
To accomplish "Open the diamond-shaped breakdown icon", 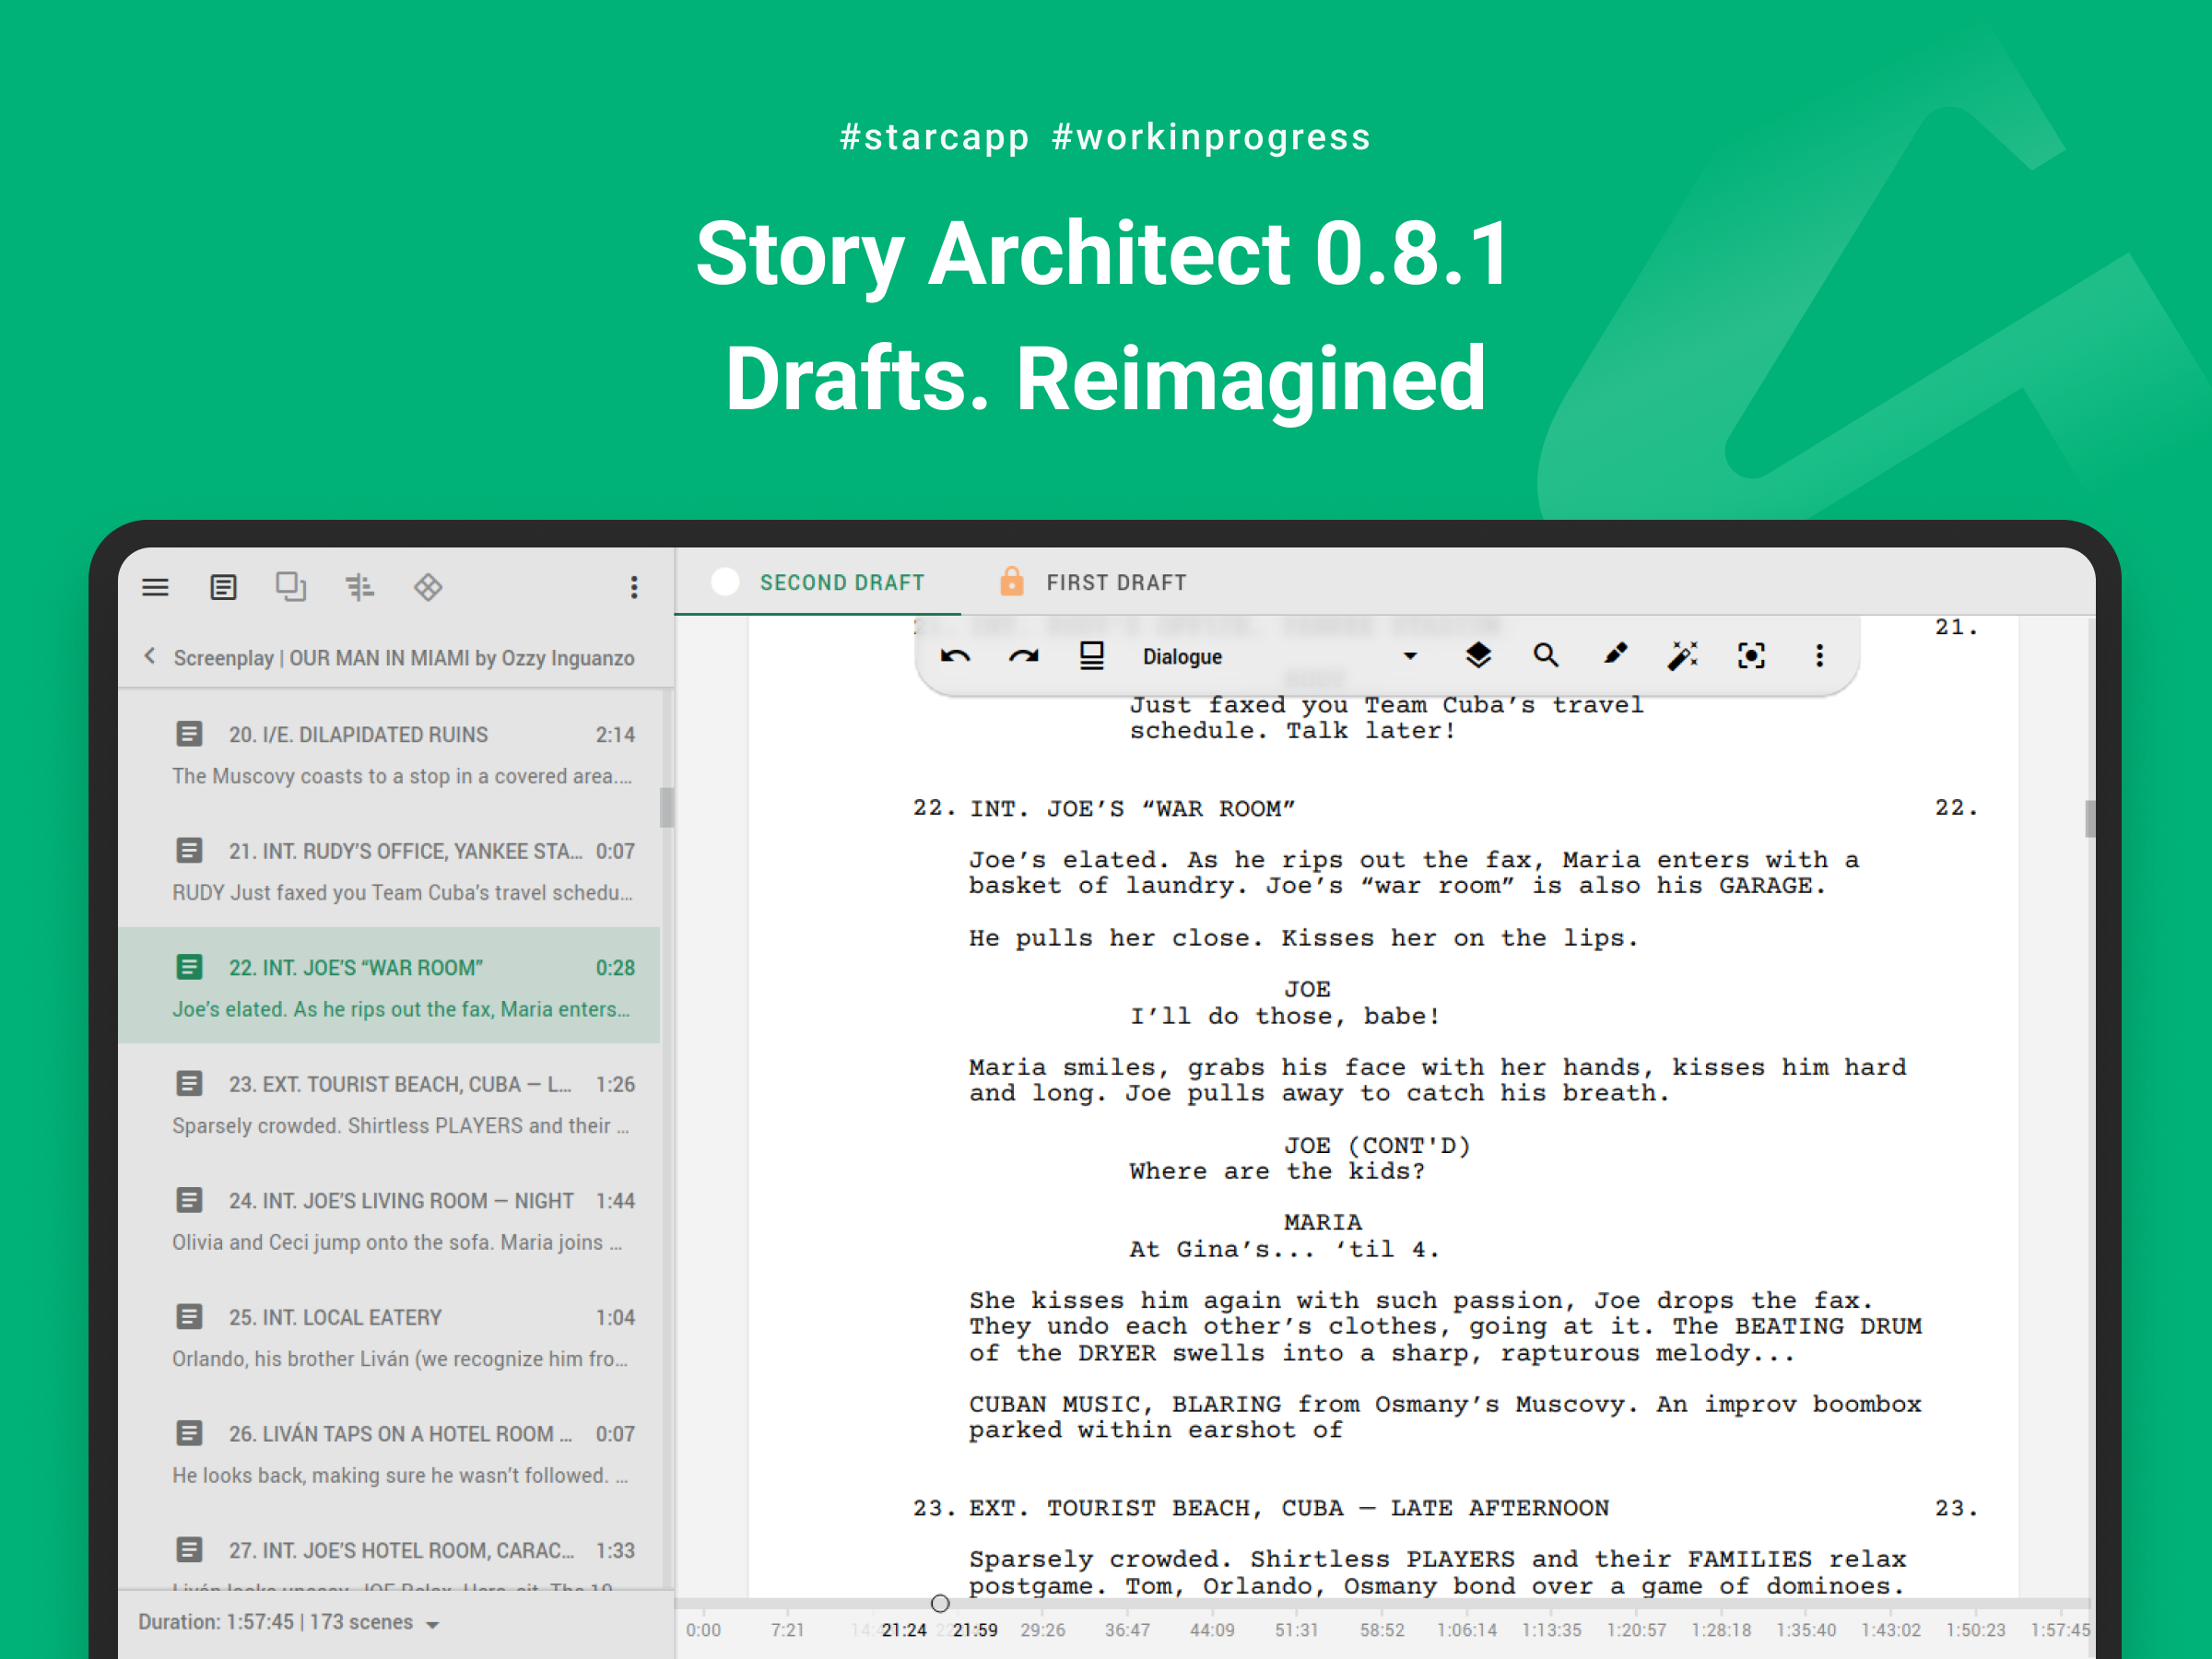I will coord(428,587).
